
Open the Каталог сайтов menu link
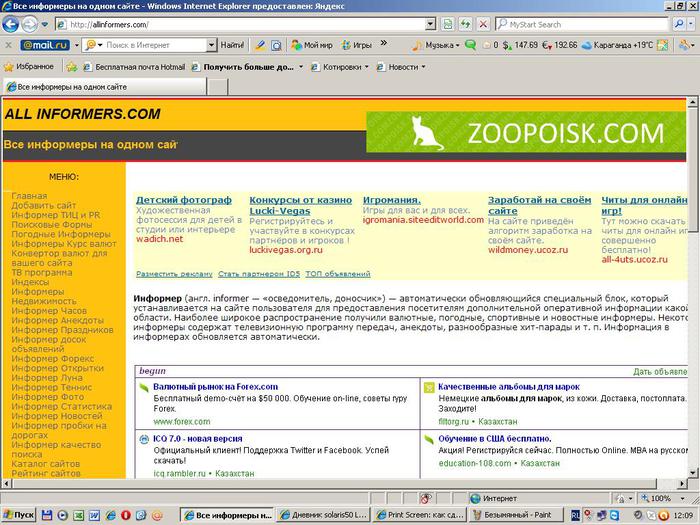(46, 464)
